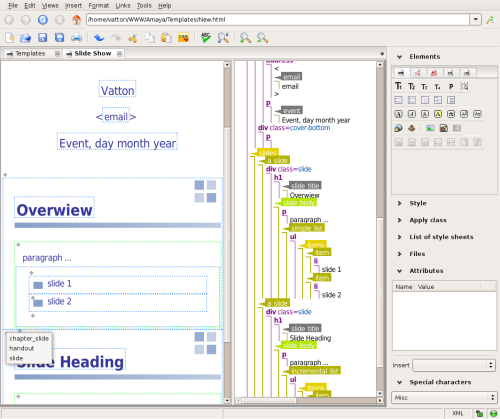Expand the Apply class section
This screenshot has height=419, width=500.
point(399,220)
